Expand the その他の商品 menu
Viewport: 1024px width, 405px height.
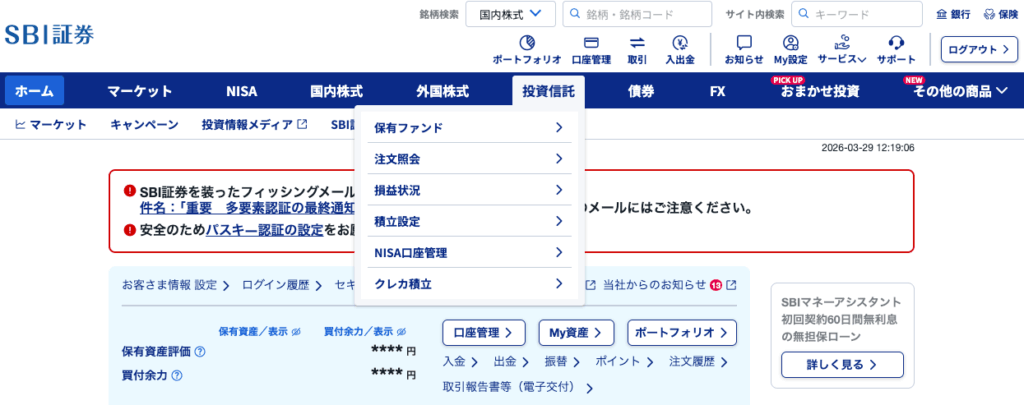click(960, 91)
